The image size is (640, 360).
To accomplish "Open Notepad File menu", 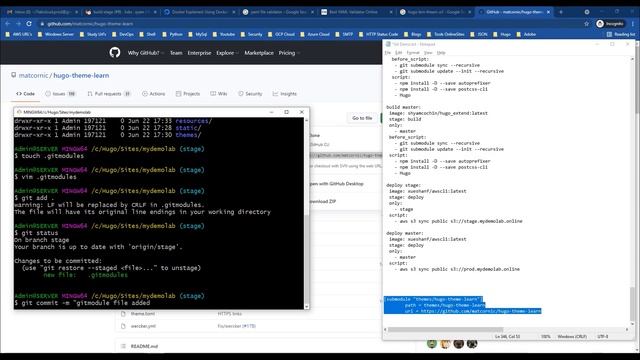I will coord(388,53).
